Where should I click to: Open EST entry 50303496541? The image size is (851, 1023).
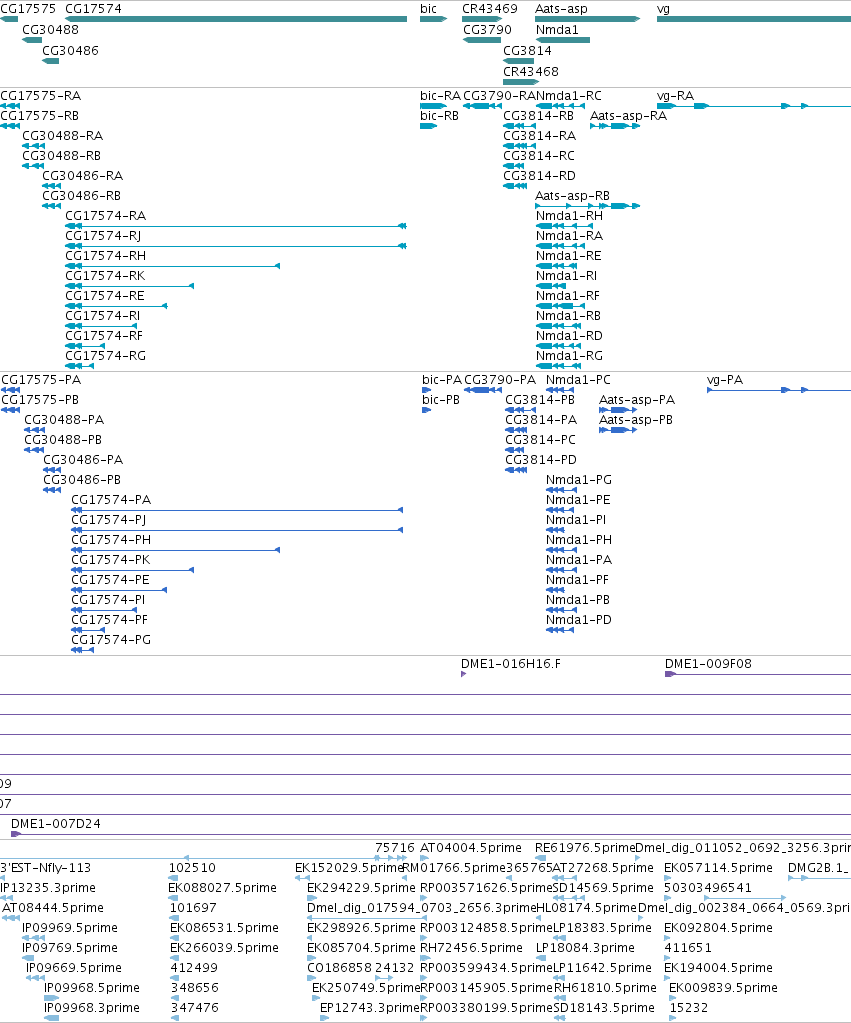point(707,888)
